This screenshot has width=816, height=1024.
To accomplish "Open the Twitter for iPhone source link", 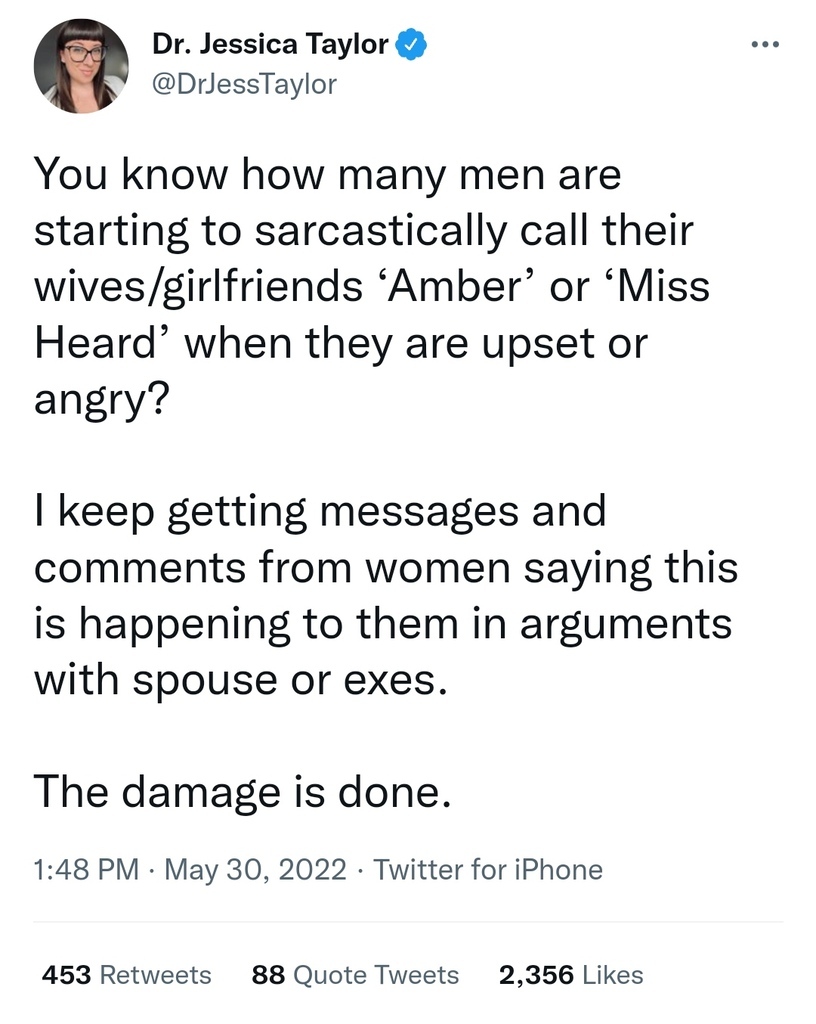I will [488, 870].
